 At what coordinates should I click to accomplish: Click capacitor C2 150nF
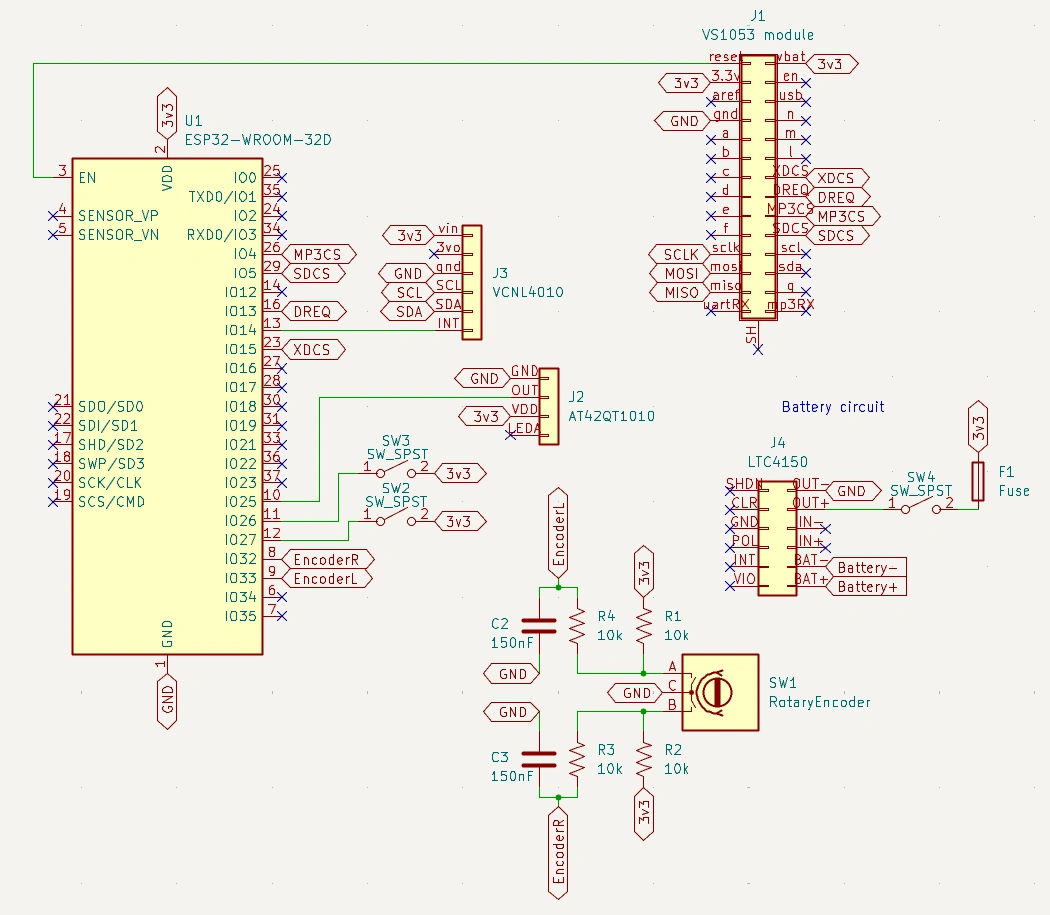coord(540,628)
